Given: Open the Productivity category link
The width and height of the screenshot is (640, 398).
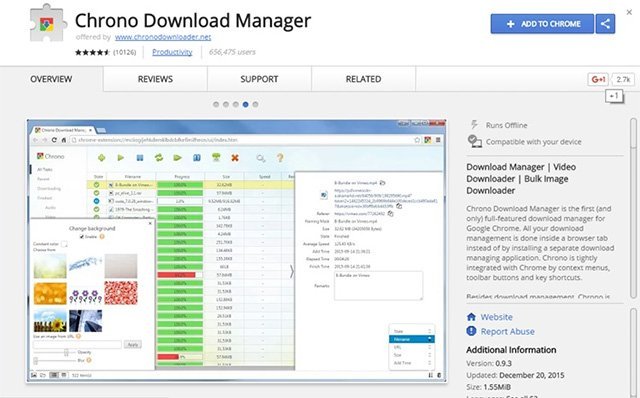Looking at the screenshot, I should 172,52.
